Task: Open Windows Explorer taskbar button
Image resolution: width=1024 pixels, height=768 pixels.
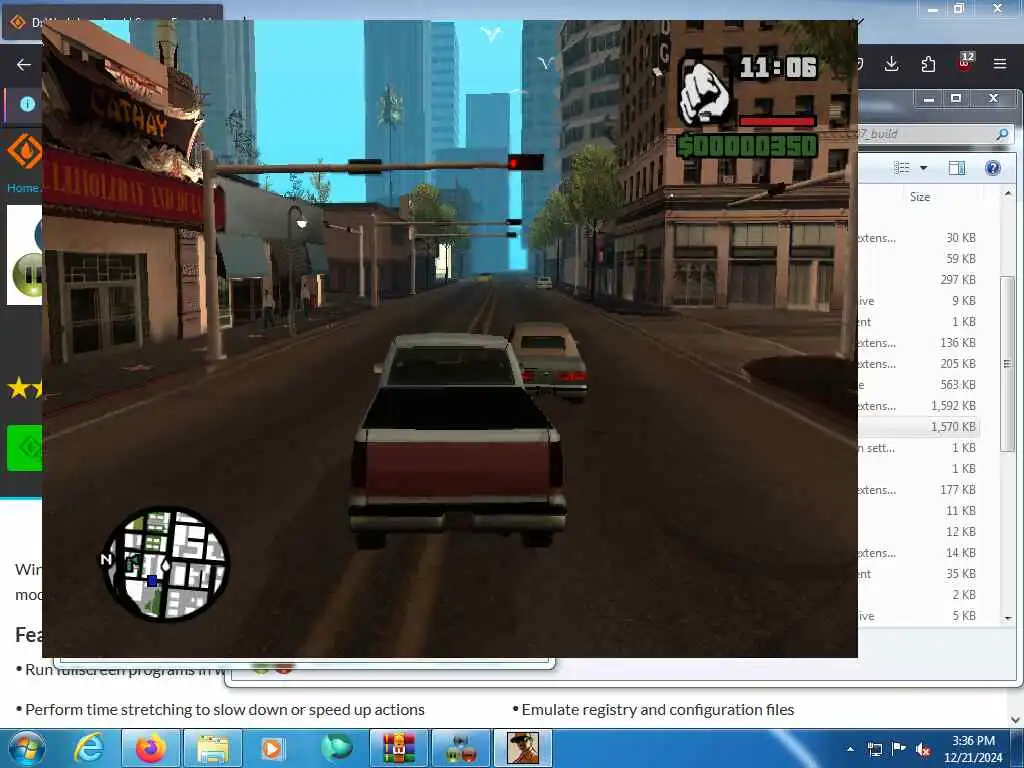Action: 213,749
